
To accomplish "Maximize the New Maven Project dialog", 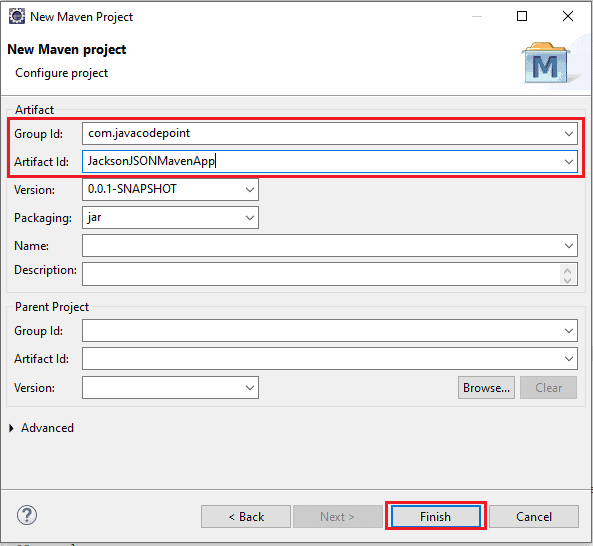I will click(x=522, y=16).
